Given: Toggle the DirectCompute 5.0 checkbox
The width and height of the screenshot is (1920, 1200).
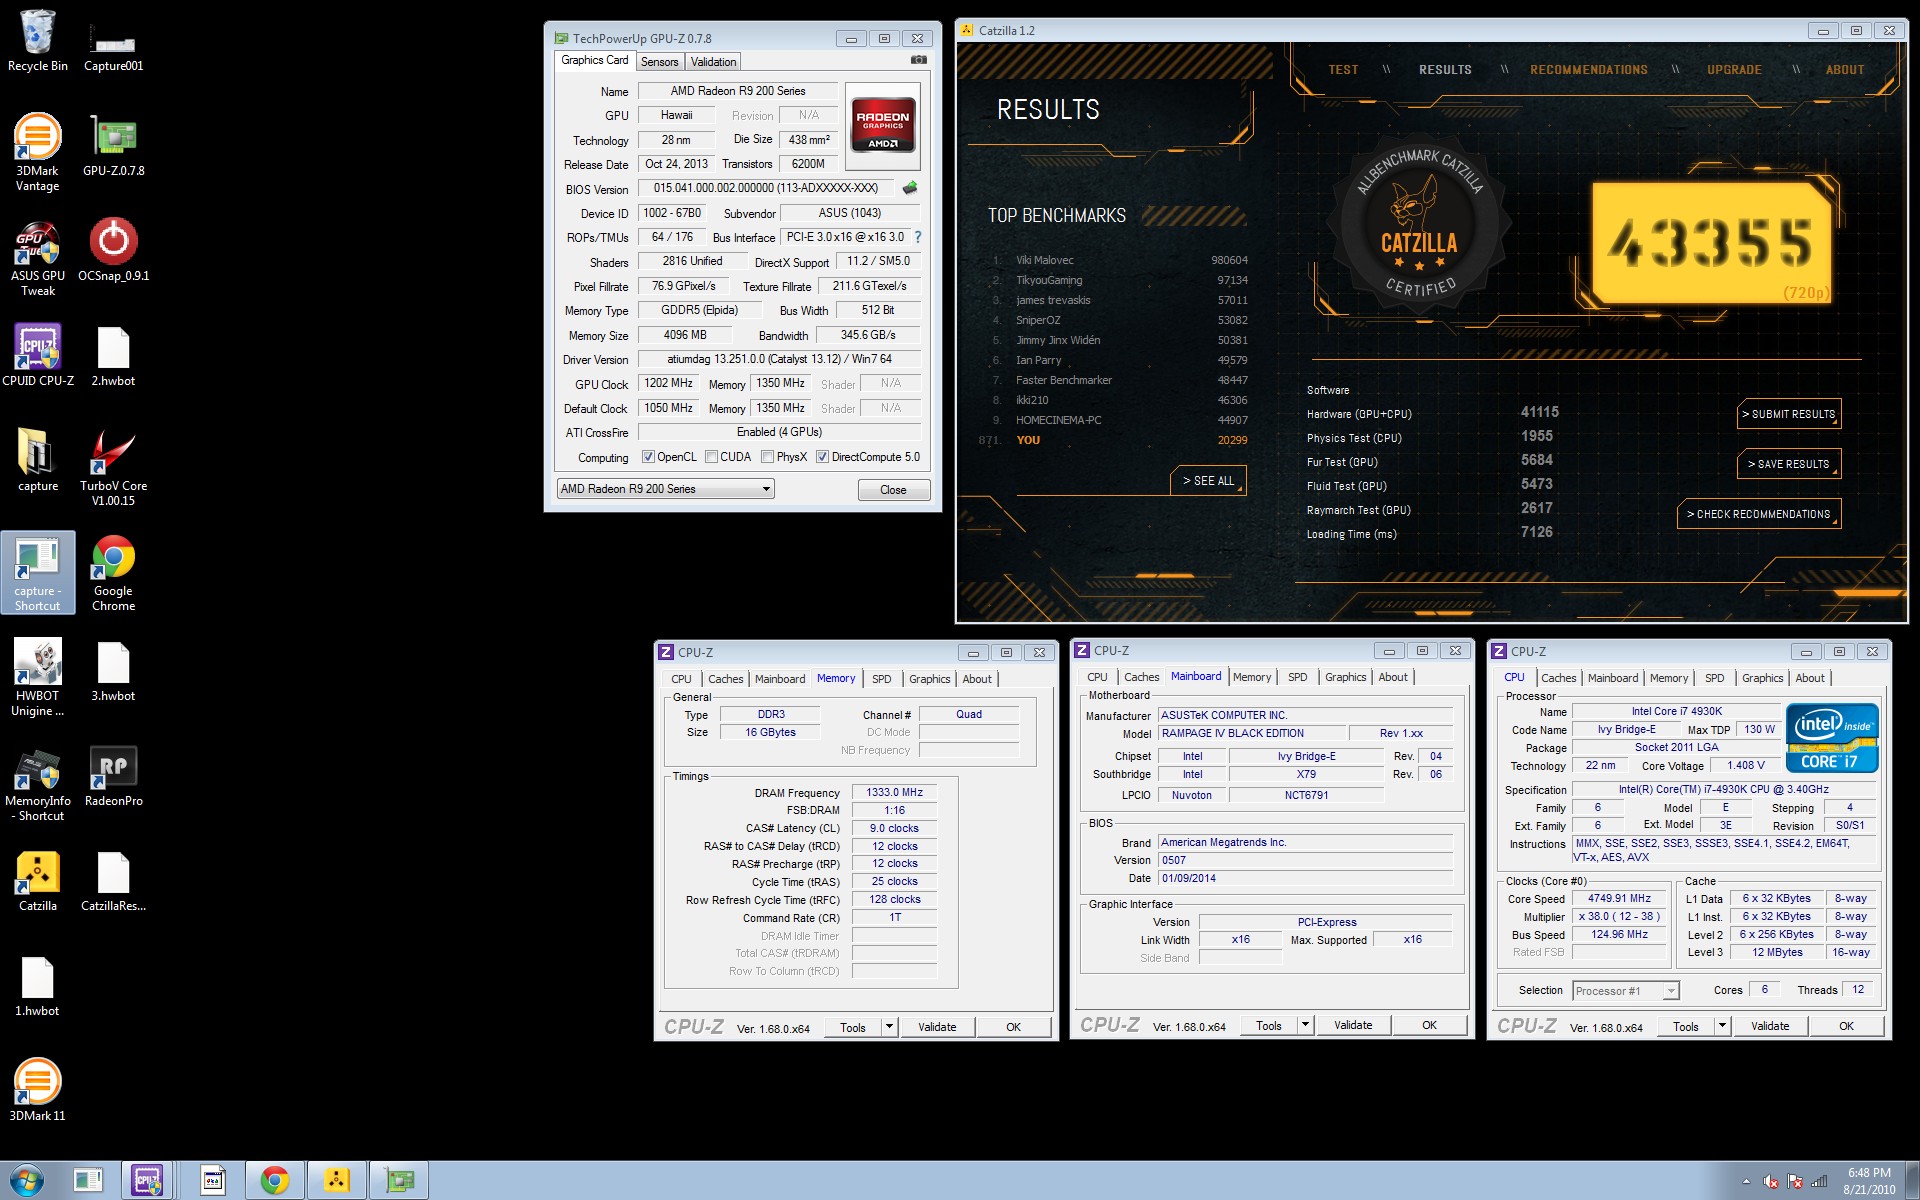Looking at the screenshot, I should (x=822, y=457).
